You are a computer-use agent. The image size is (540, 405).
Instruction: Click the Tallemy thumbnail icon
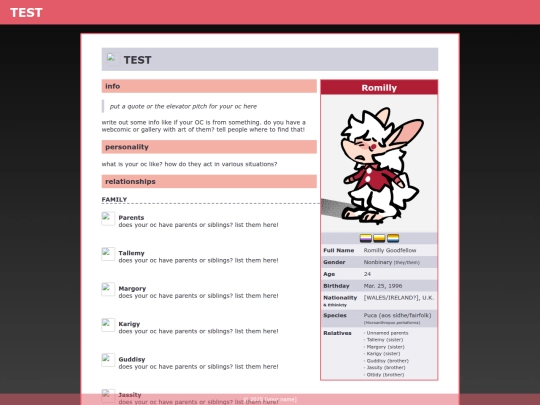click(108, 254)
